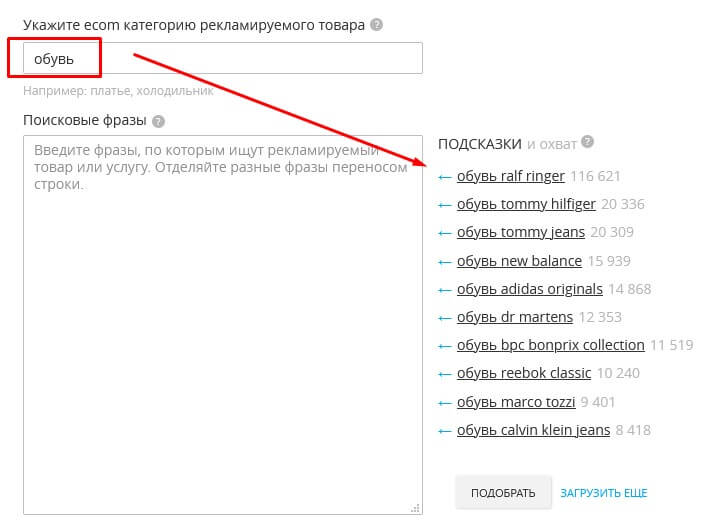
Task: Add arrow beside обувь bpc bonprix collection
Action: coord(444,346)
